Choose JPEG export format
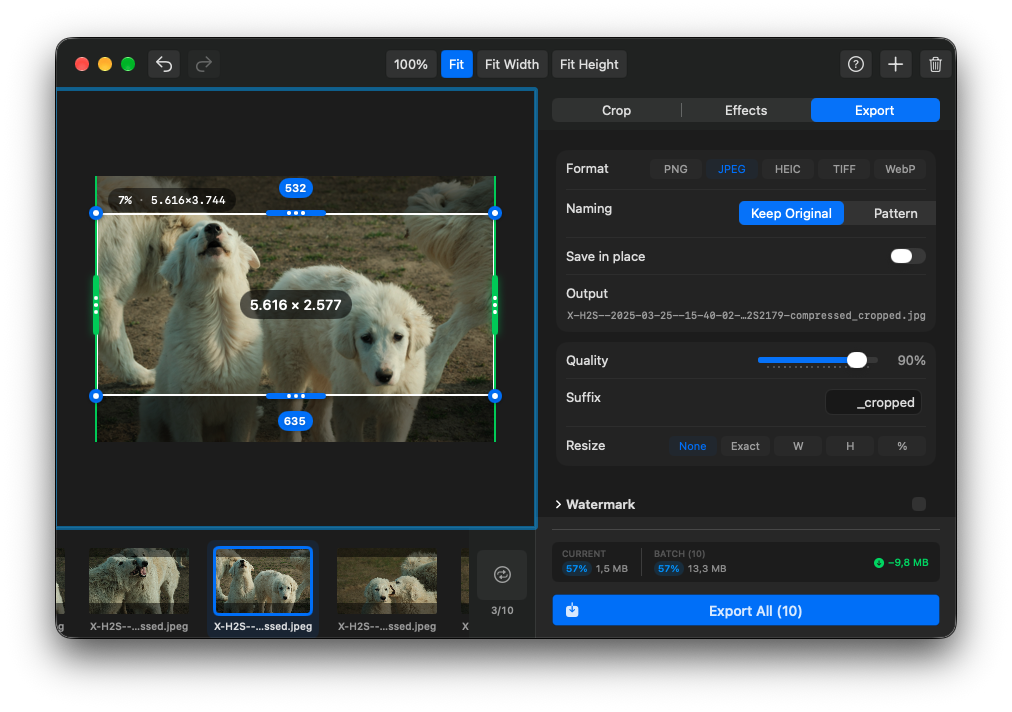The width and height of the screenshot is (1012, 712). pos(732,169)
